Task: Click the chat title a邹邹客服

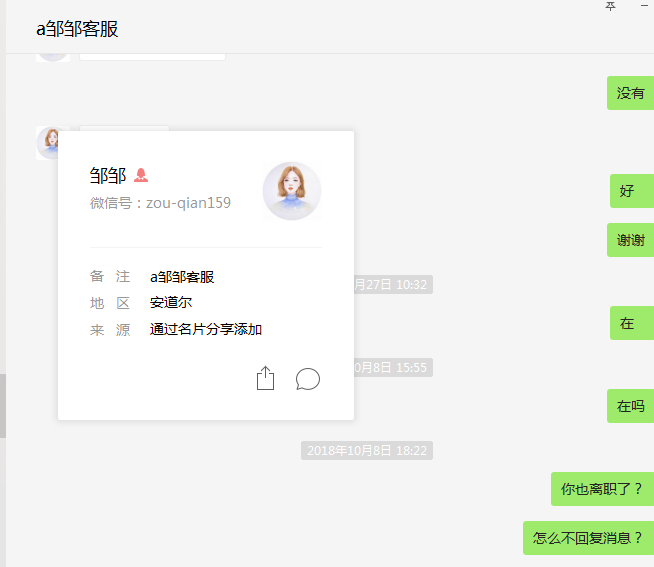Action: tap(77, 29)
